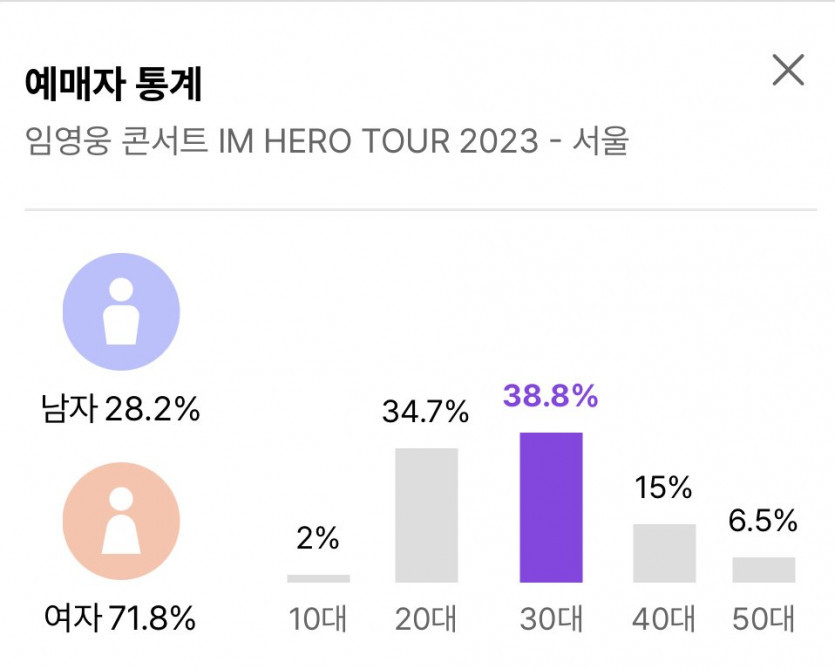The width and height of the screenshot is (835, 669).
Task: Tap the 2% value label
Action: tap(318, 539)
